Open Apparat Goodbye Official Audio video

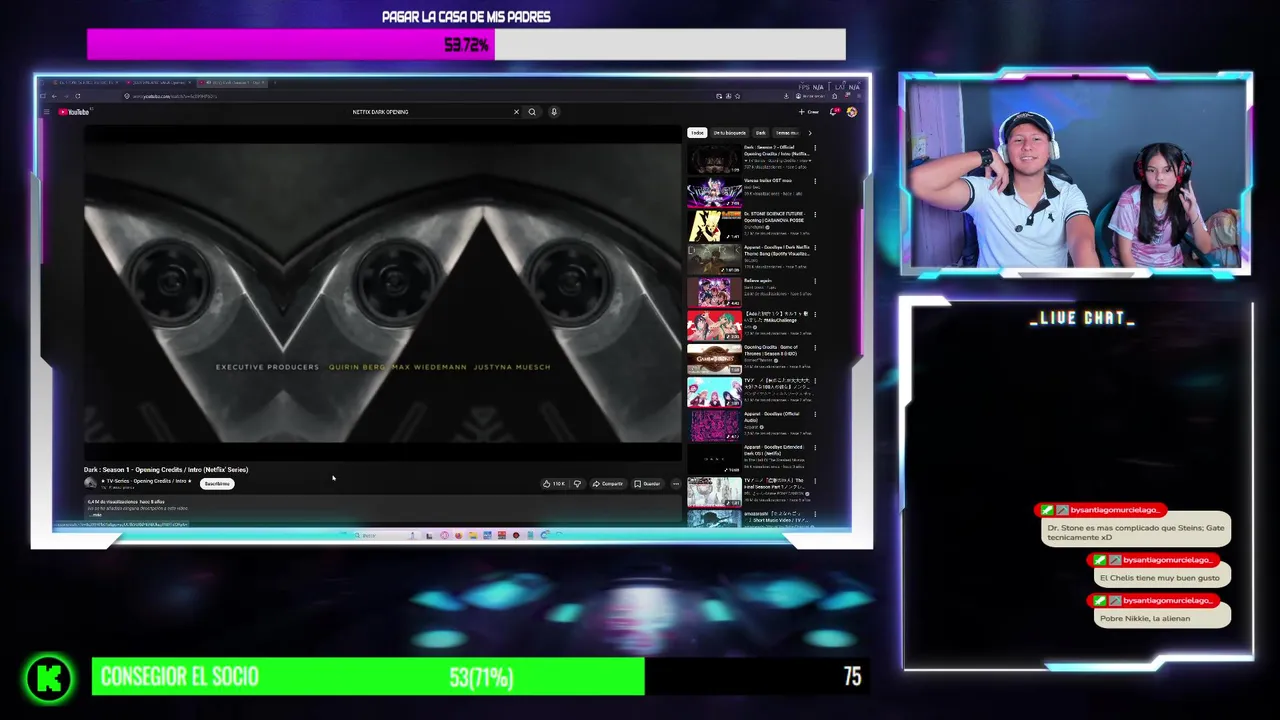coord(714,425)
